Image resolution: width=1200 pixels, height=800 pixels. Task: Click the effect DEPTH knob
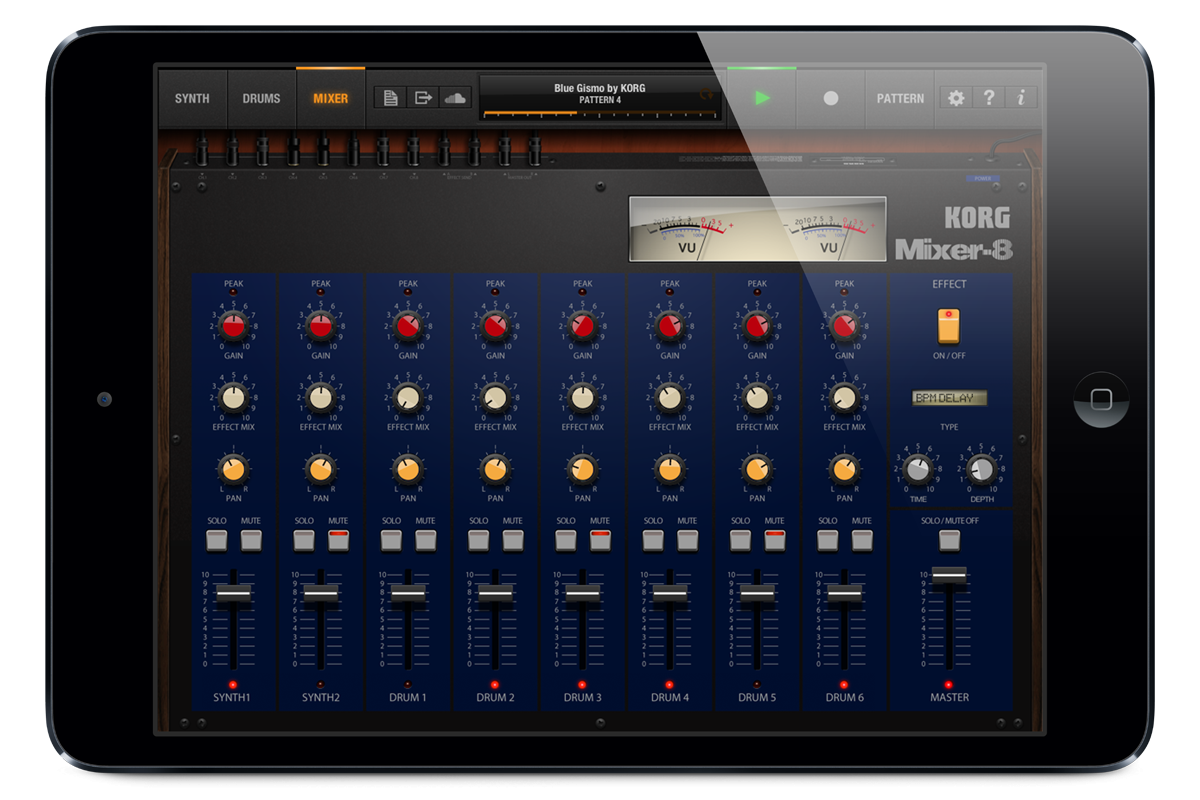click(x=981, y=468)
